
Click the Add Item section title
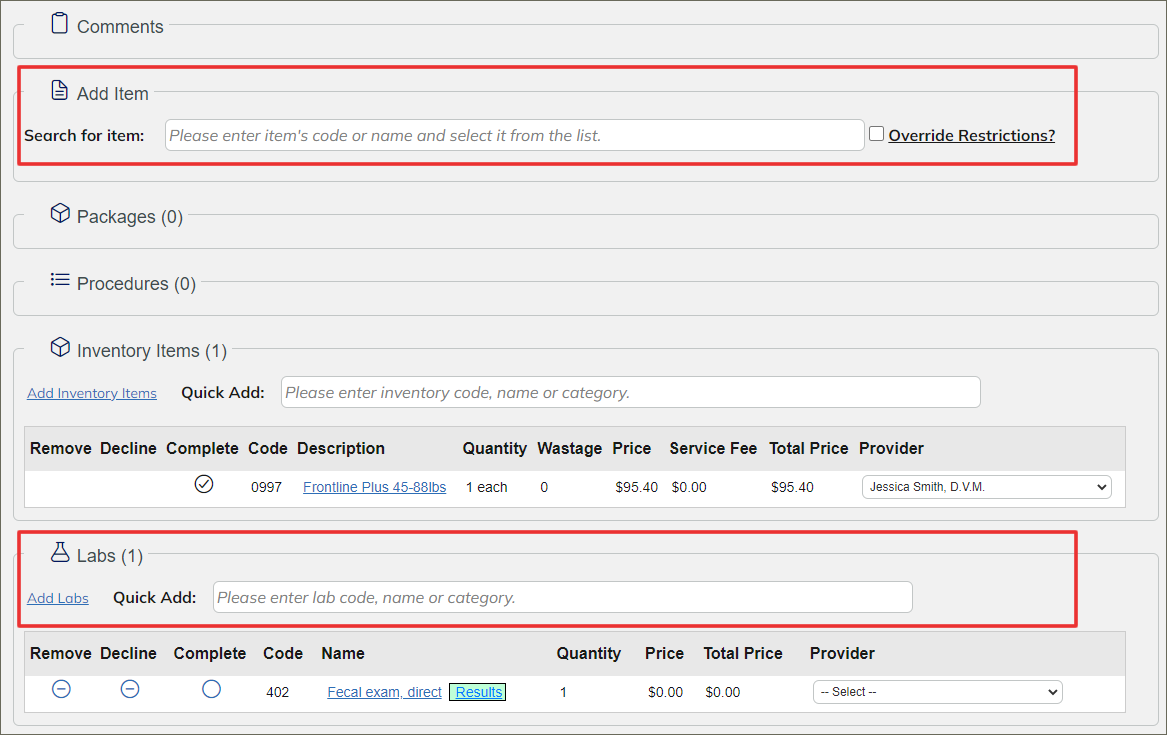coord(112,94)
